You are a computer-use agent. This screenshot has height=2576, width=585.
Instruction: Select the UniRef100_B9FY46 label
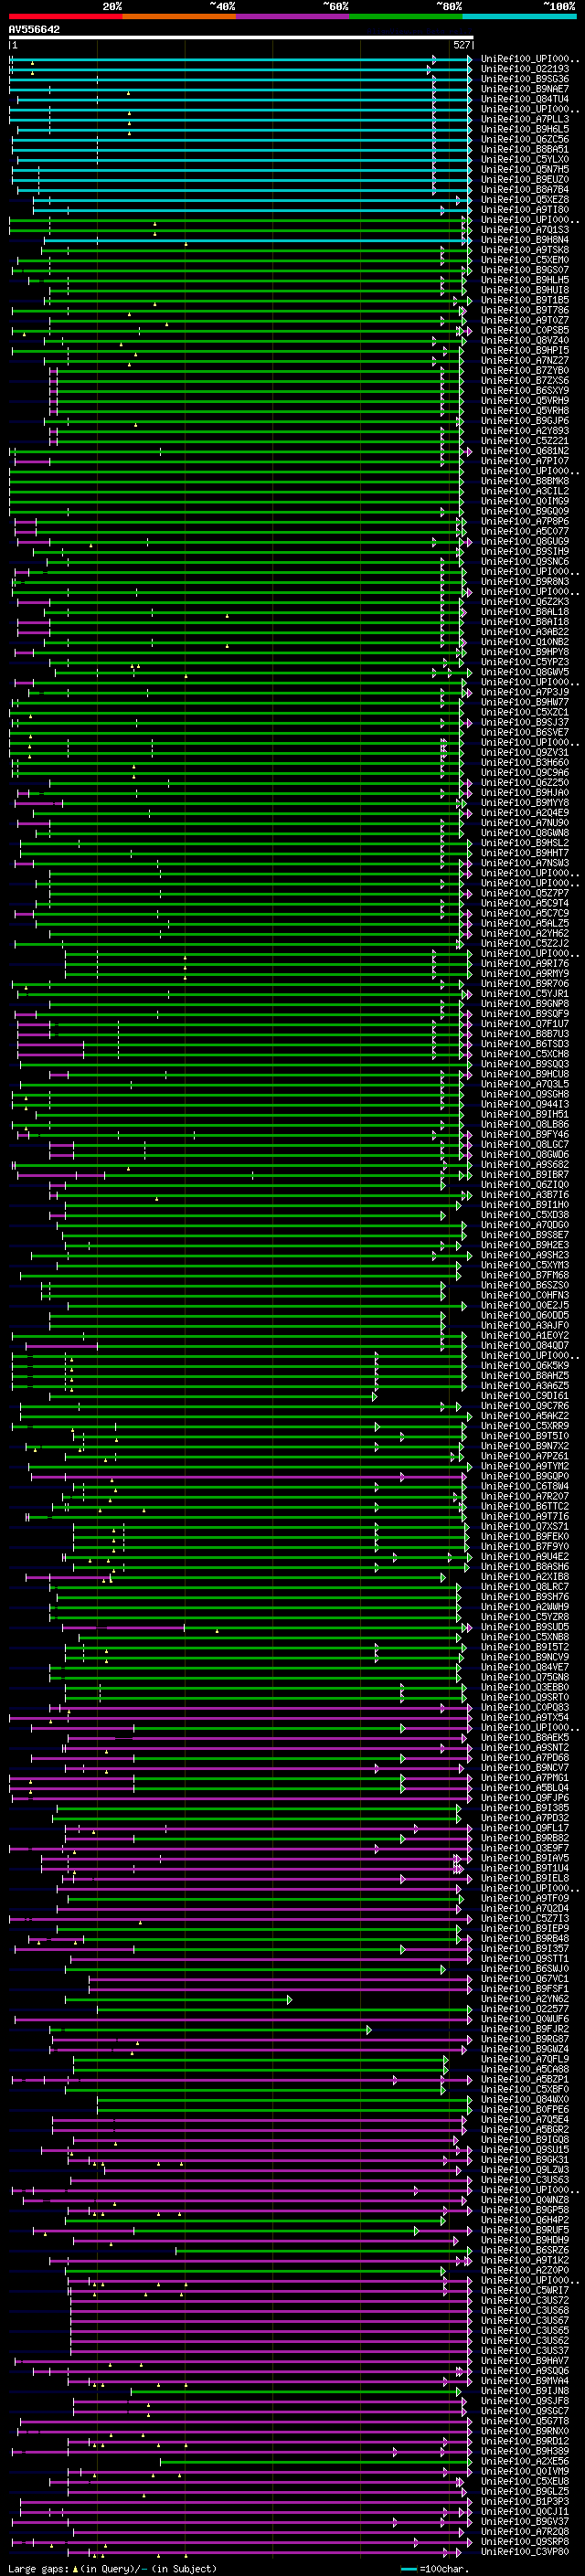(x=525, y=1134)
